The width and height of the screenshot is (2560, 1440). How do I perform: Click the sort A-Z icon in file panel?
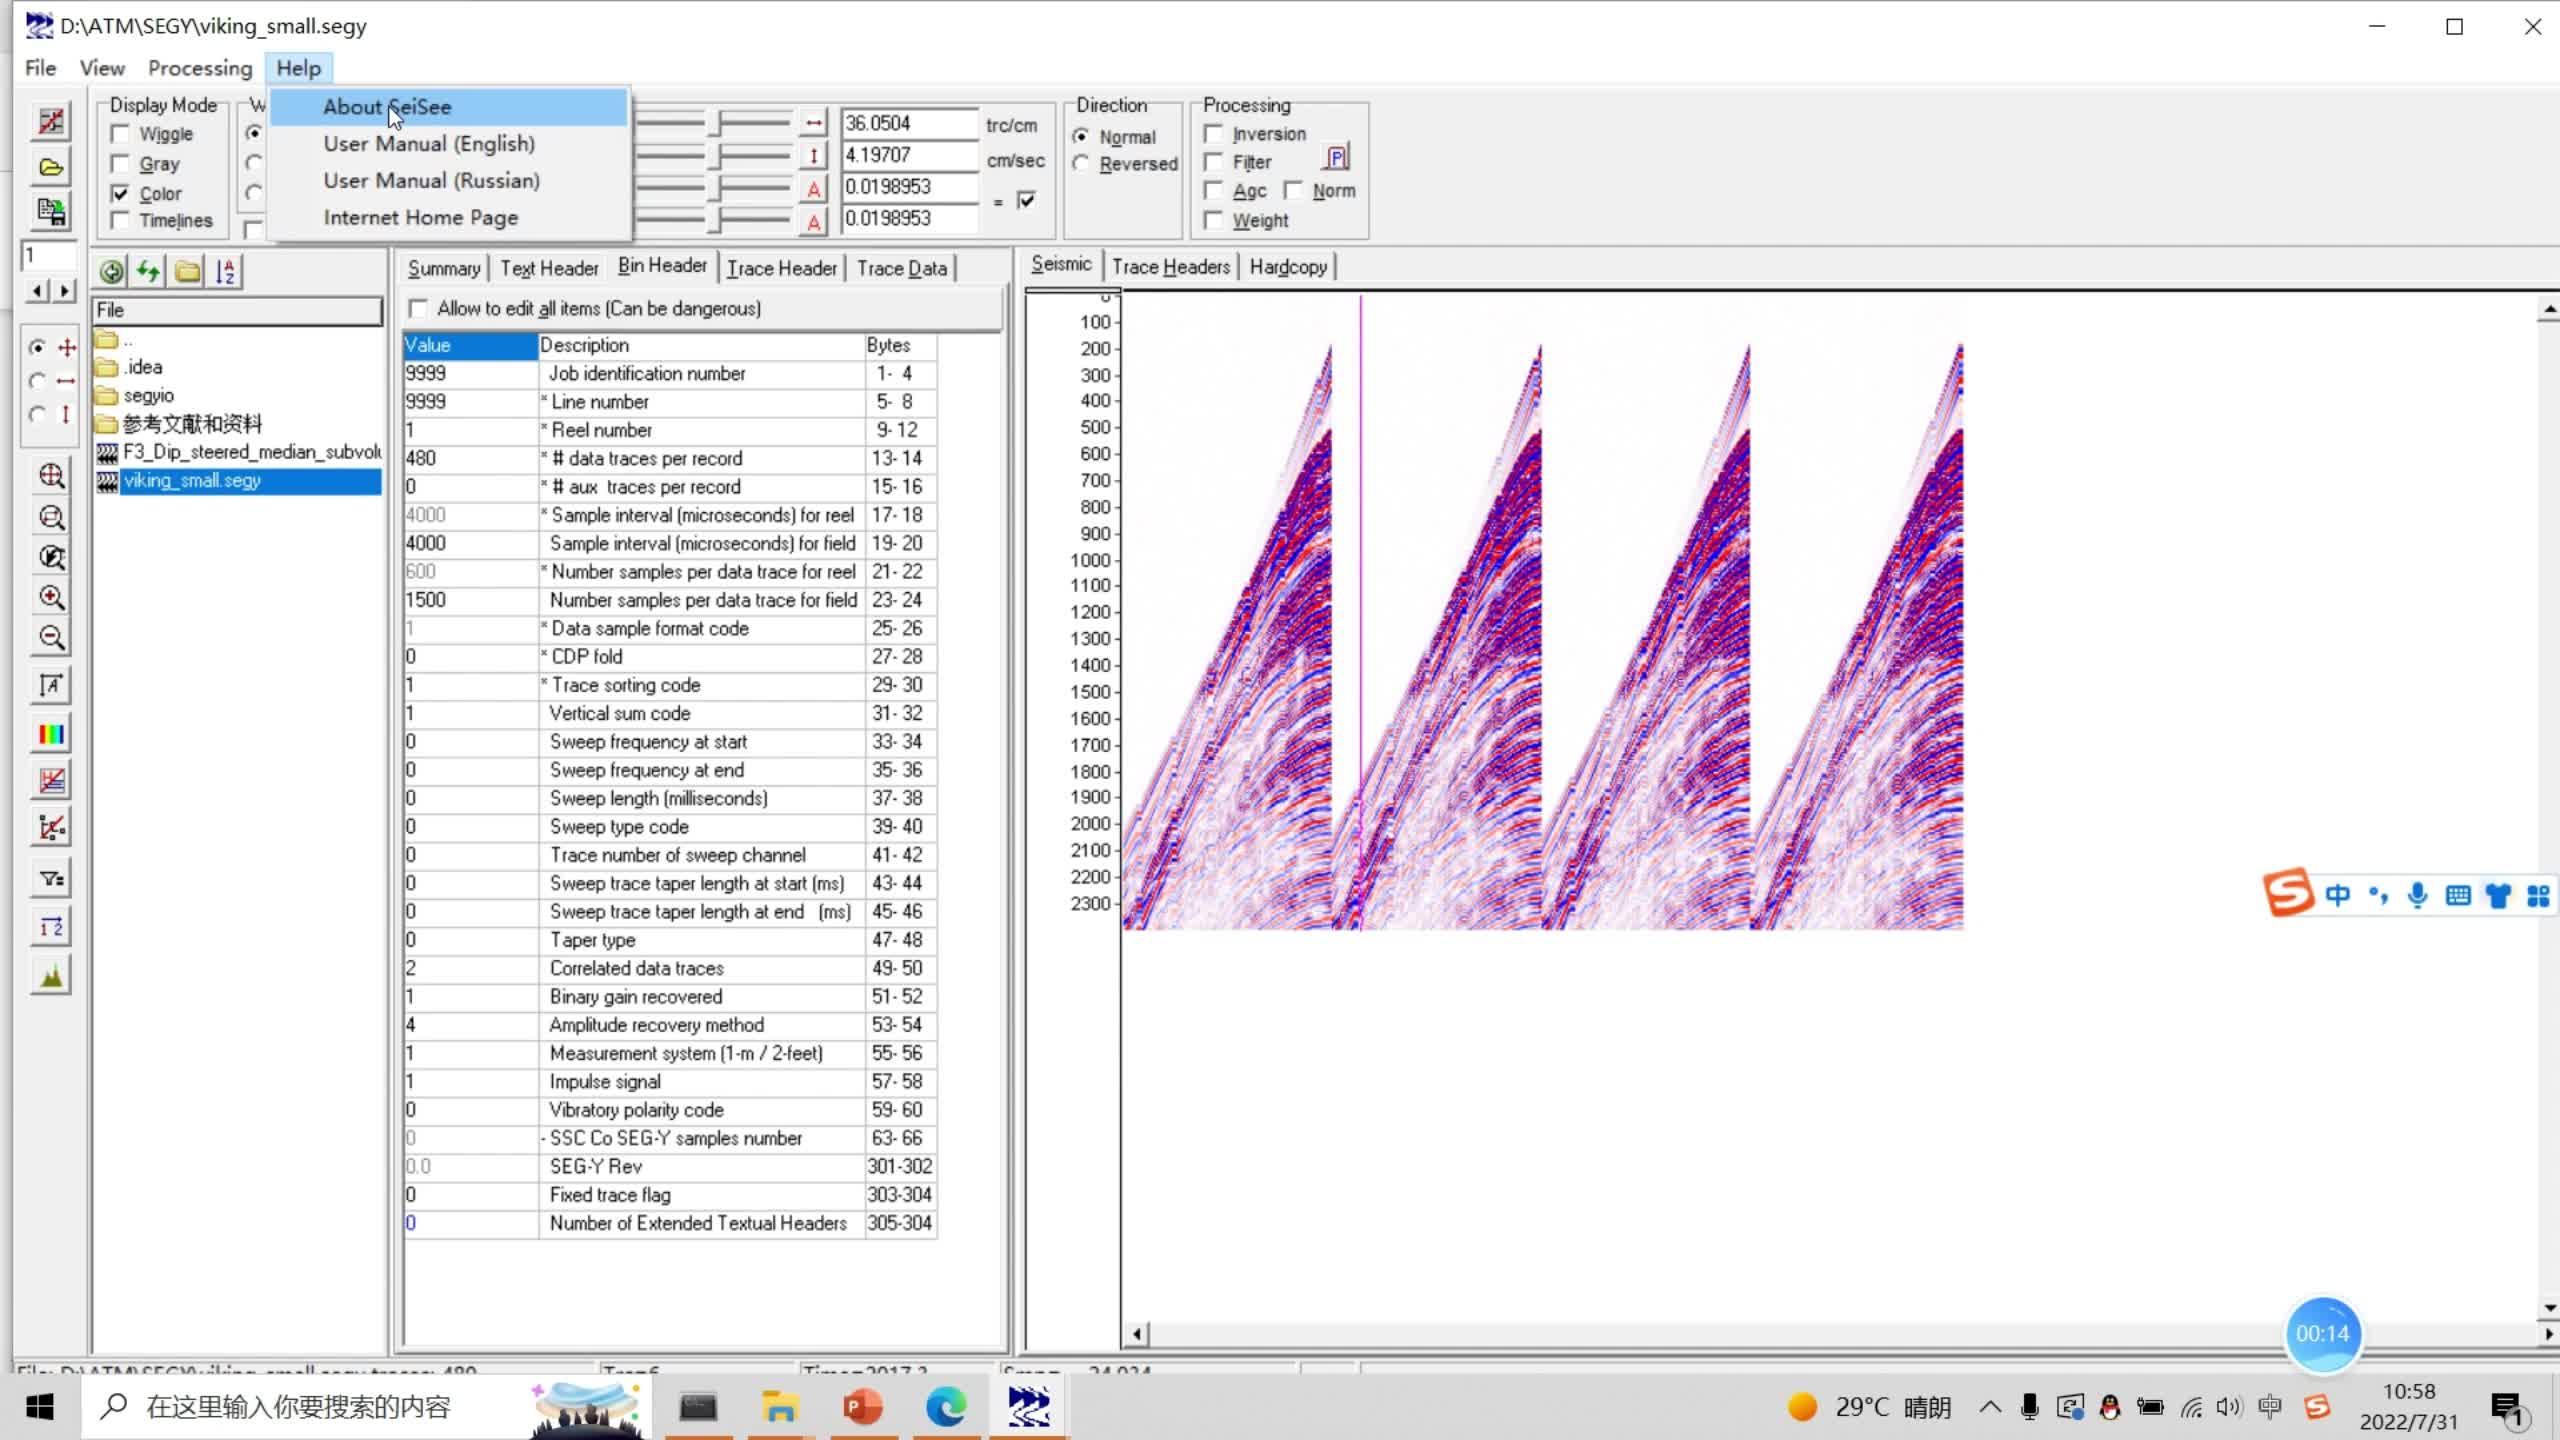point(226,271)
